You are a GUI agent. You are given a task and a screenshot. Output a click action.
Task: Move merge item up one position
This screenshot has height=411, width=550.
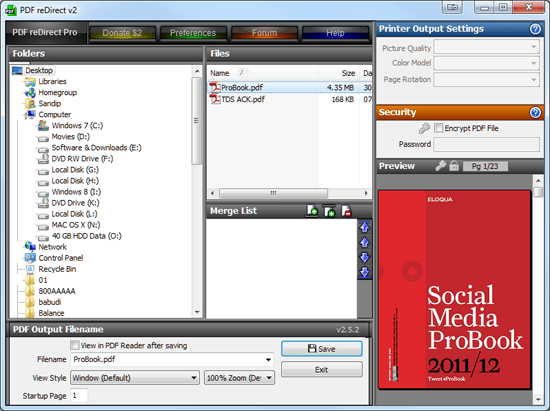(x=365, y=242)
